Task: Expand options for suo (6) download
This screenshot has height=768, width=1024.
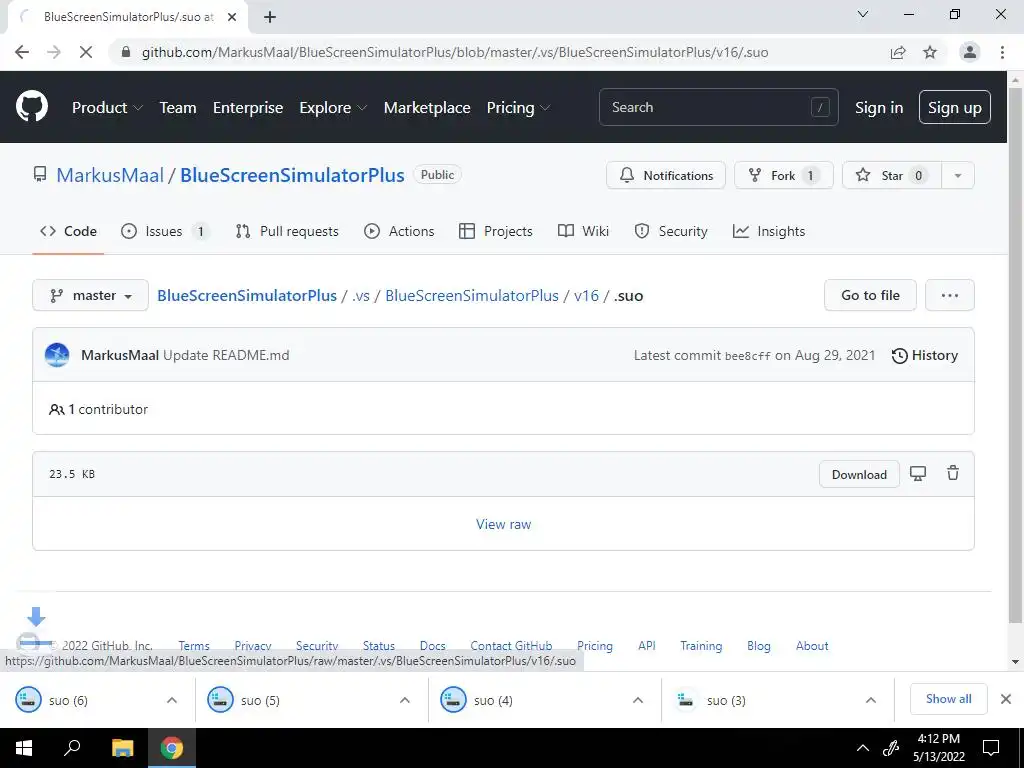Action: click(172, 700)
